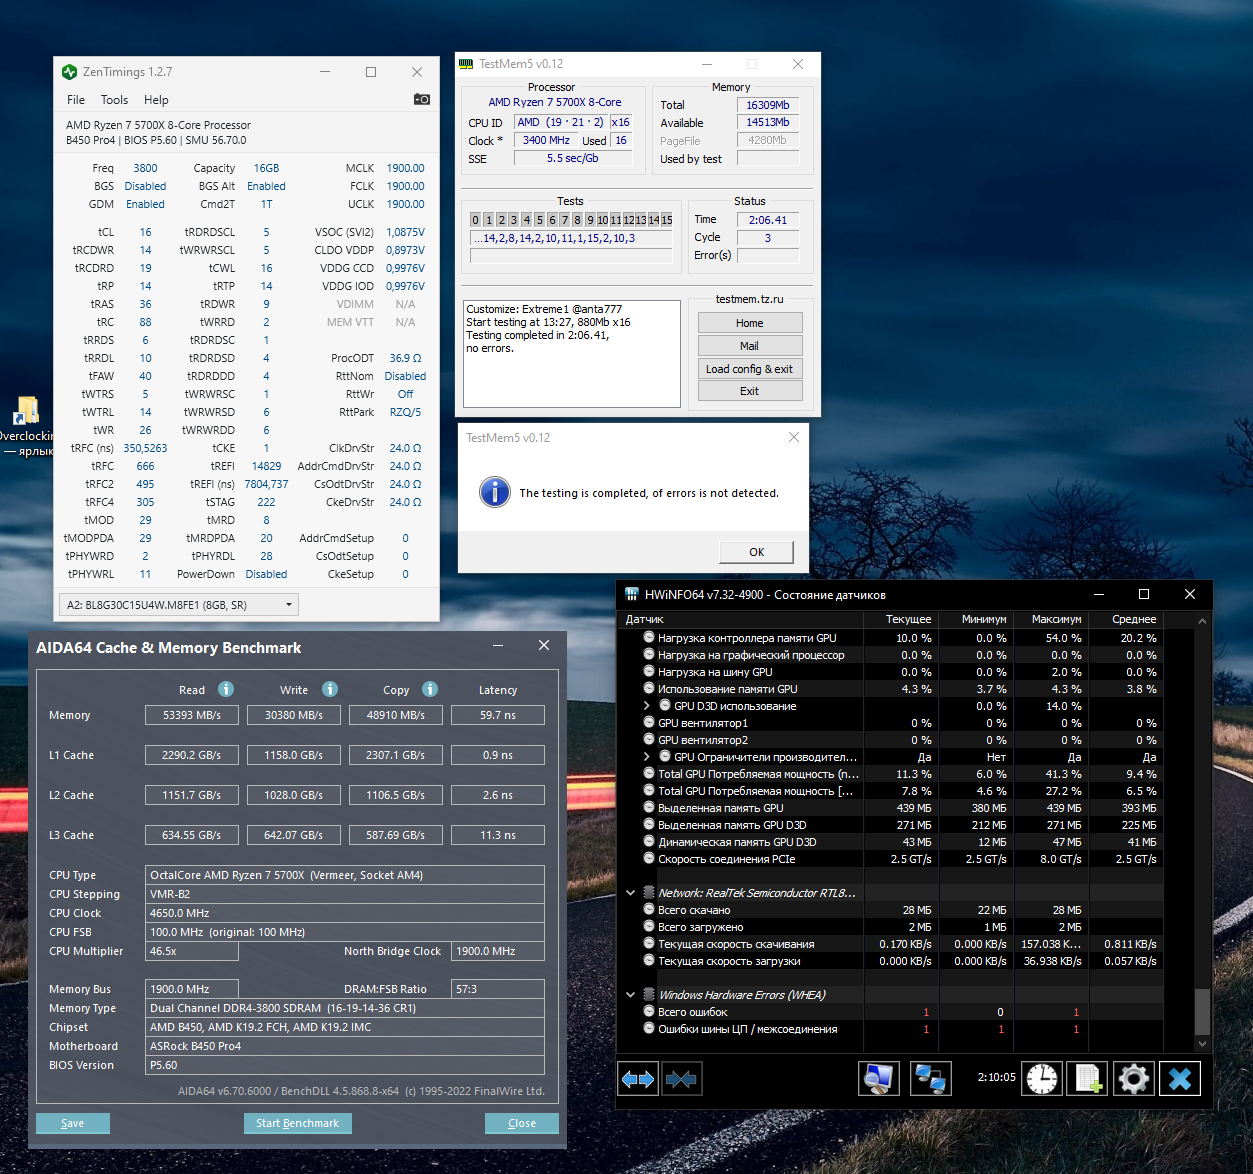
Task: Click Start Benchmark in AIDA64
Action: [298, 1123]
